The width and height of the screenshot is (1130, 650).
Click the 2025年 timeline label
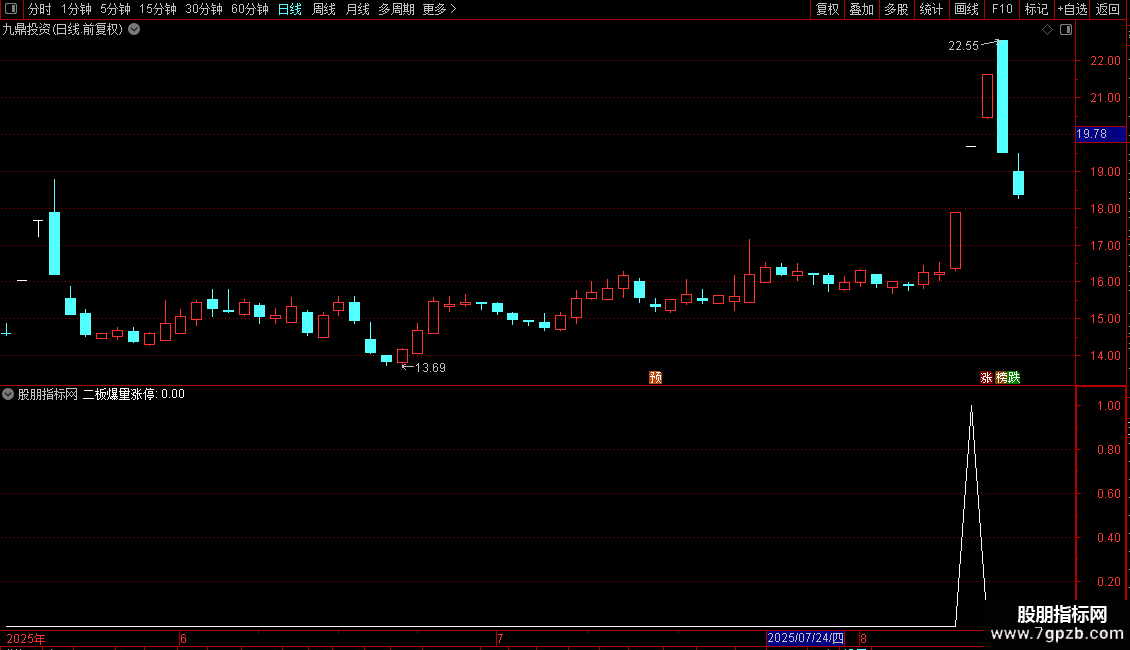26,638
